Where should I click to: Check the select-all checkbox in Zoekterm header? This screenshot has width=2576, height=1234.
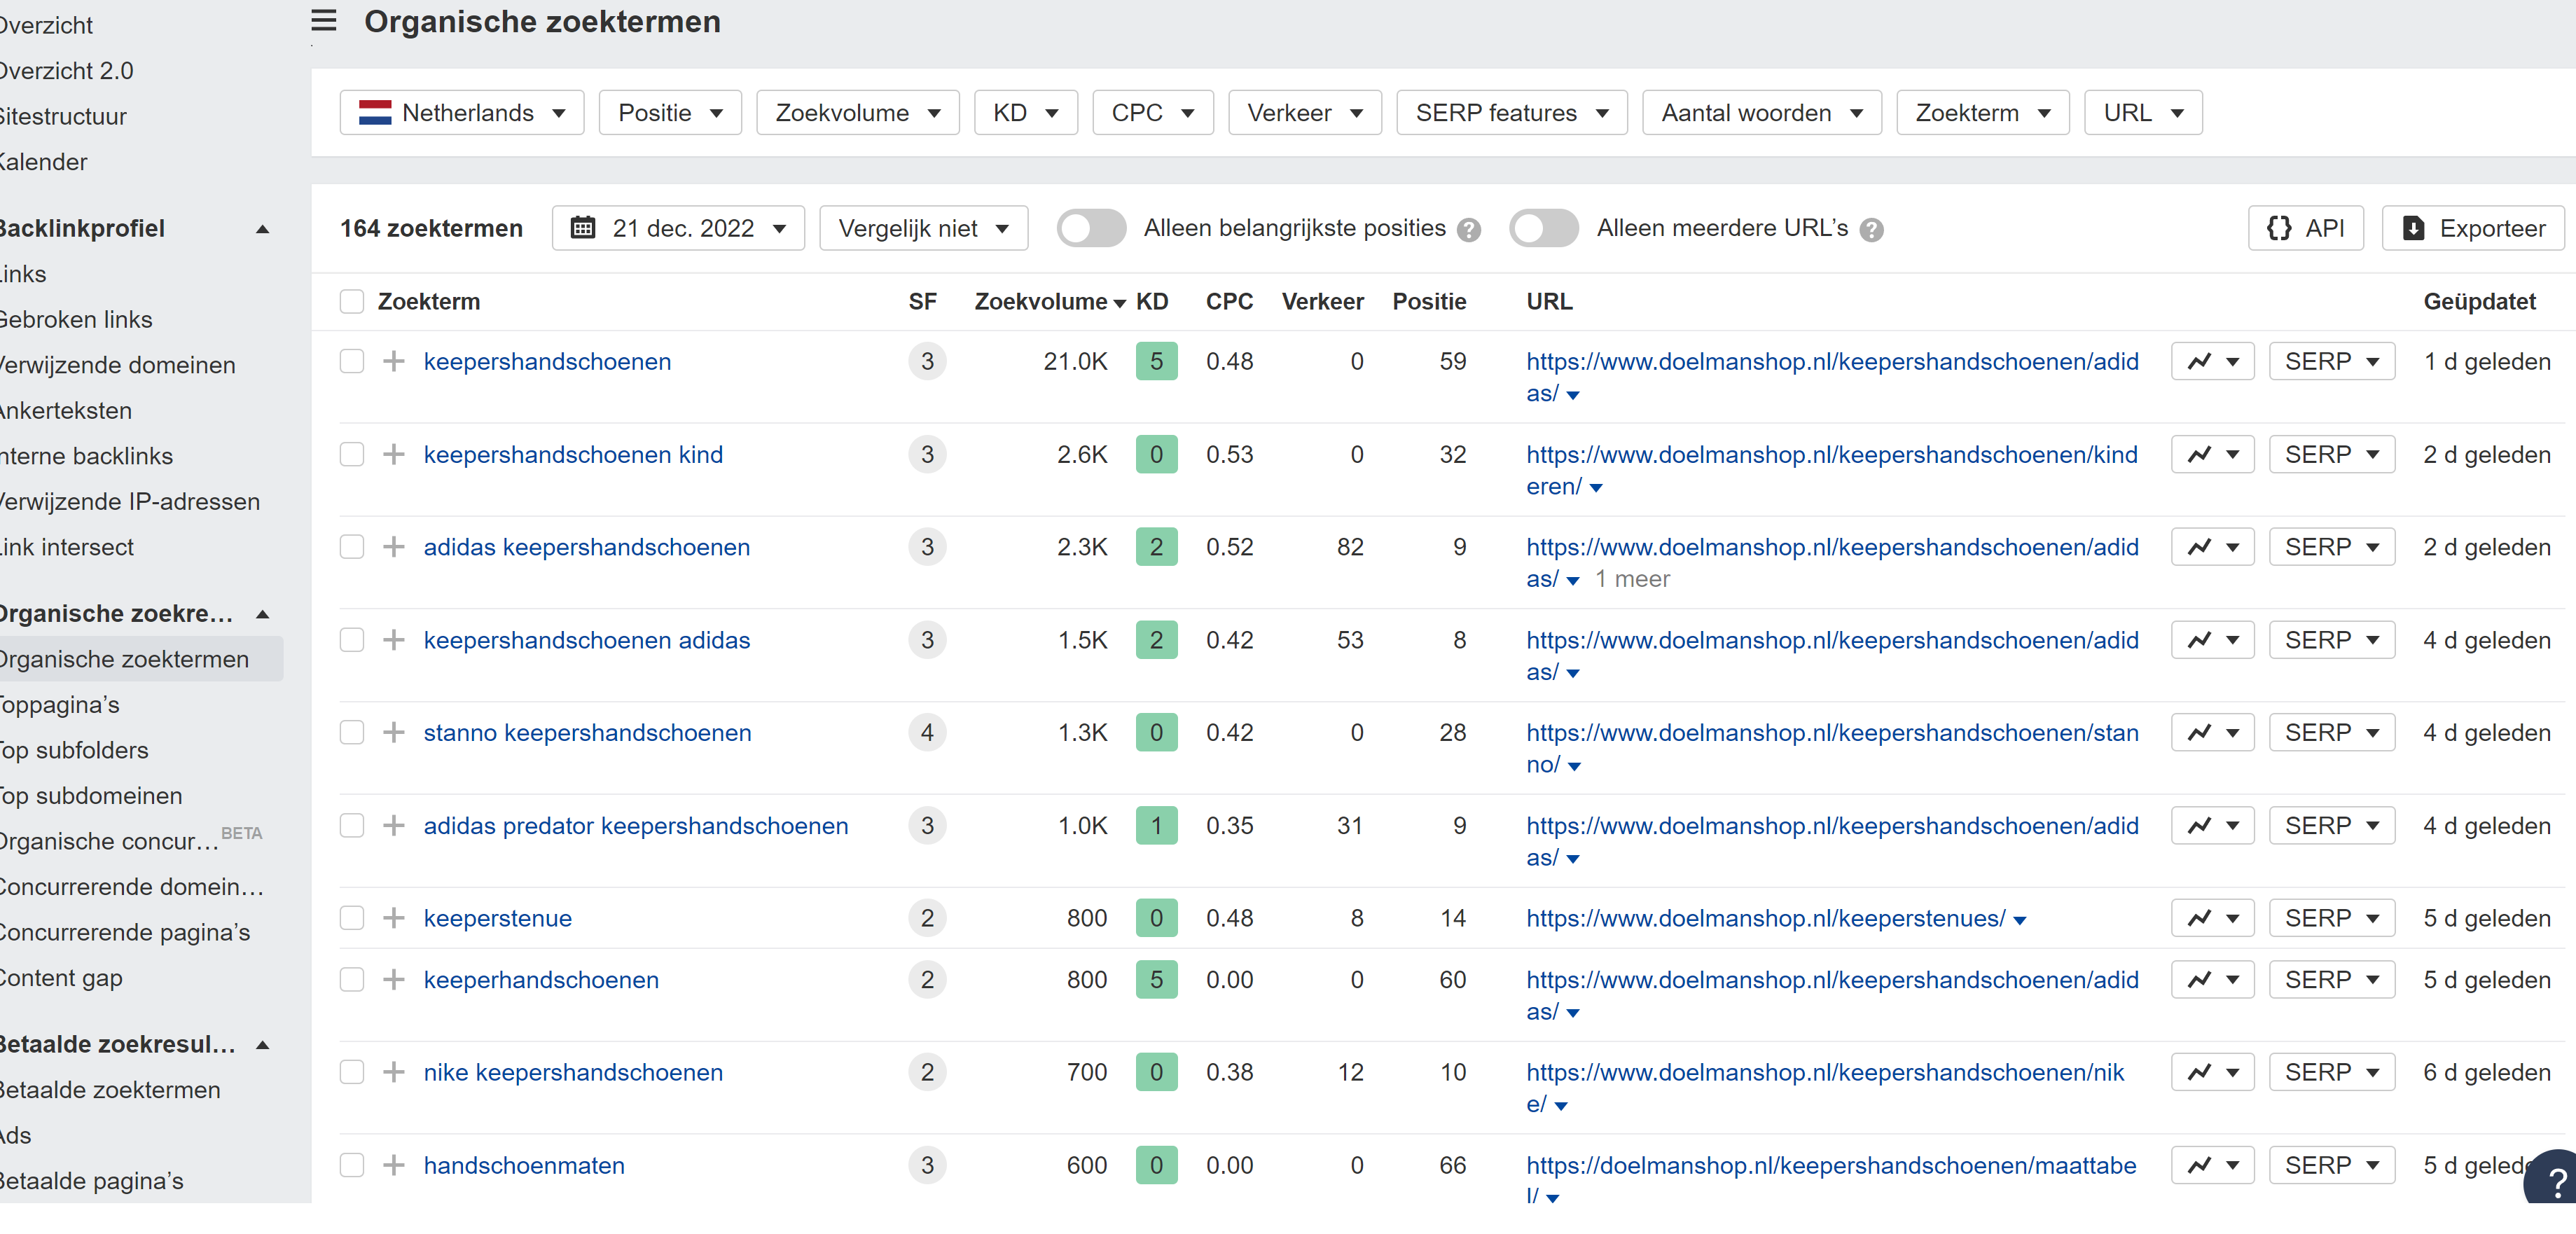point(352,301)
